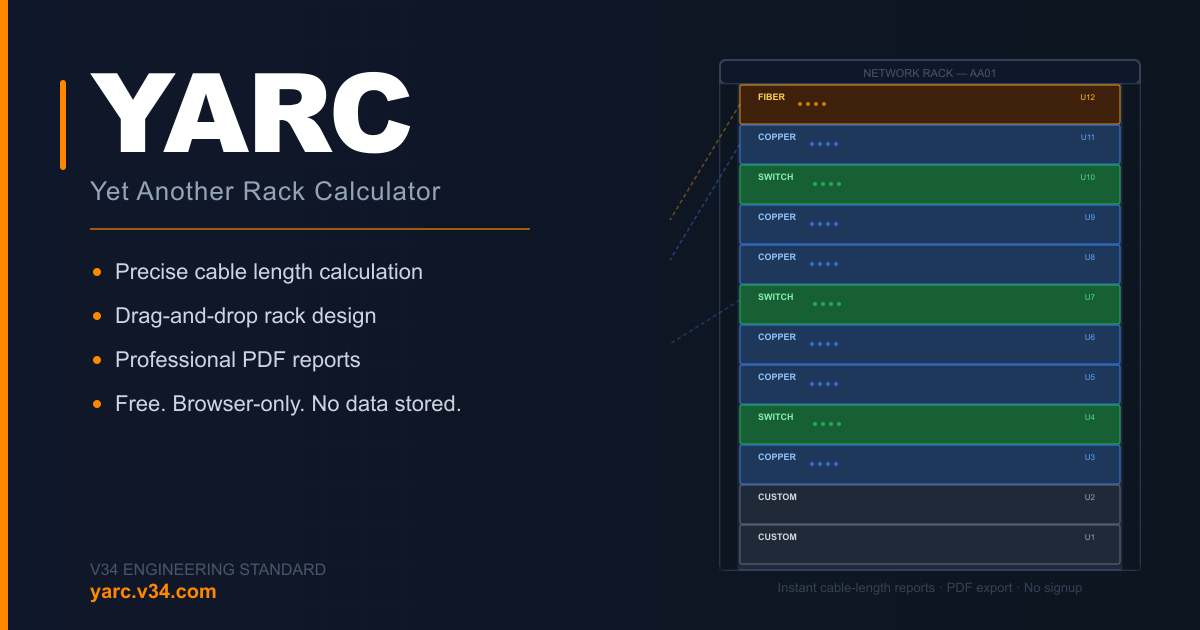
Task: Click the orange port dots on FIBER panel
Action: 812,104
